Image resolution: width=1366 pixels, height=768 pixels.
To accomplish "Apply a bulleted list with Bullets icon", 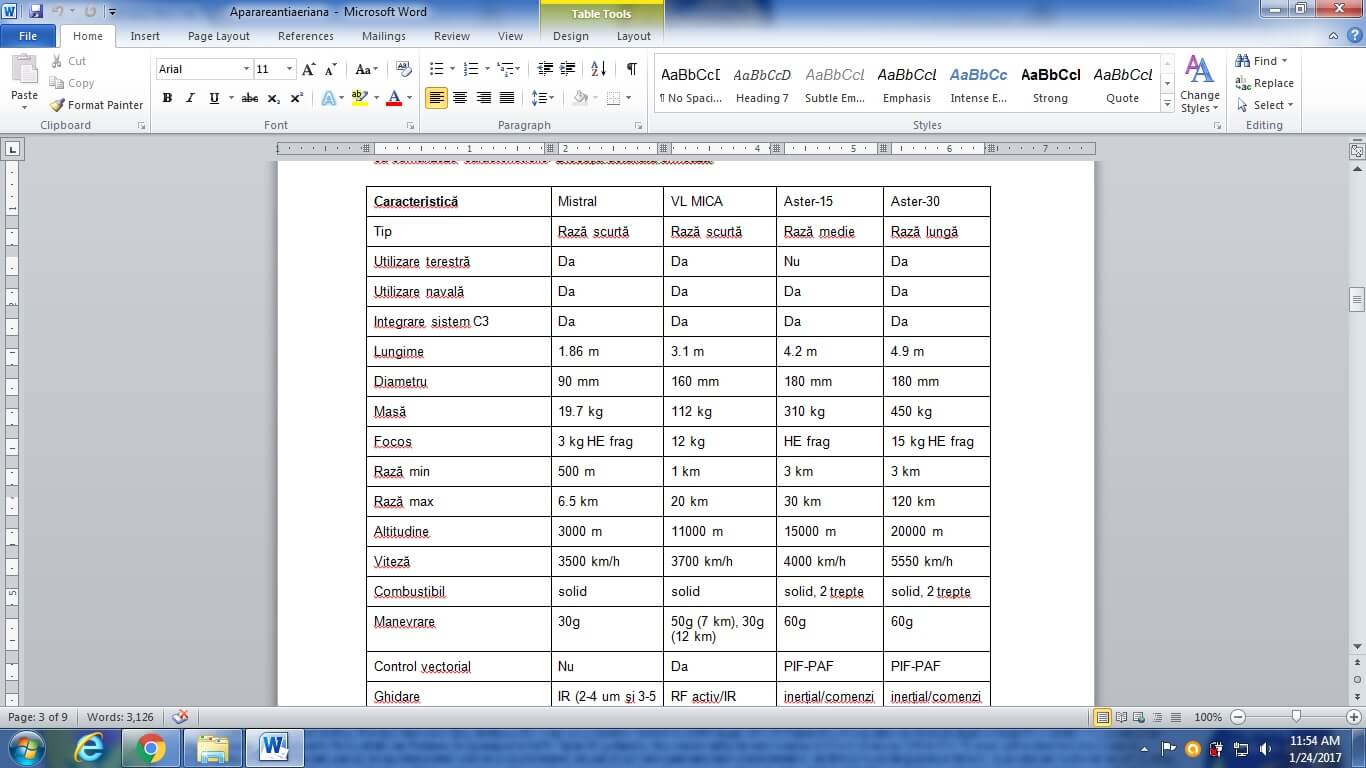I will pos(436,69).
